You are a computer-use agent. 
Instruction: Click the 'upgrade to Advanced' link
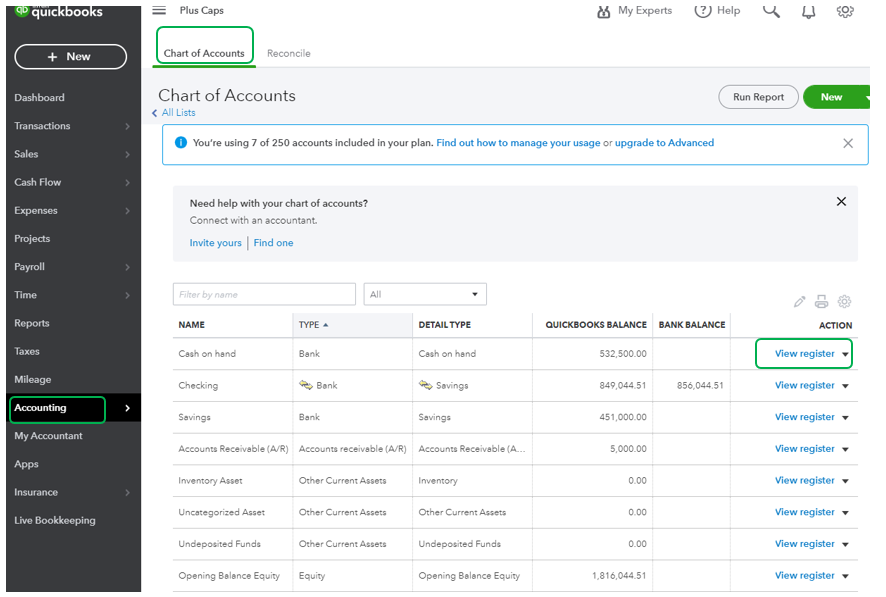pos(664,143)
